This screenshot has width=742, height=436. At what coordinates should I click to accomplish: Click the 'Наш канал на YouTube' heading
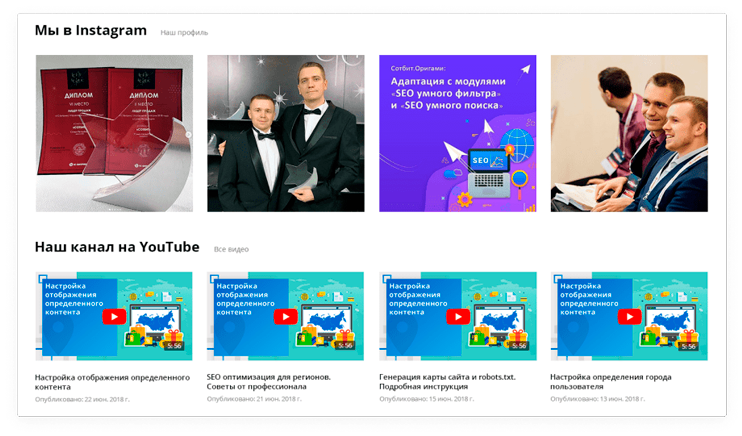(x=117, y=247)
